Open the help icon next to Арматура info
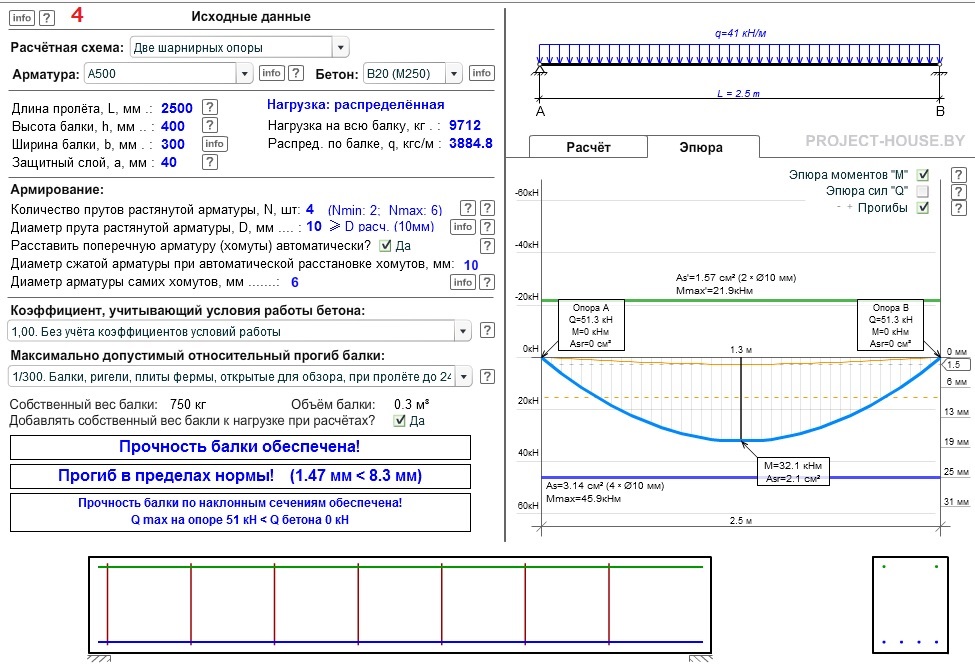This screenshot has width=975, height=671. click(296, 73)
